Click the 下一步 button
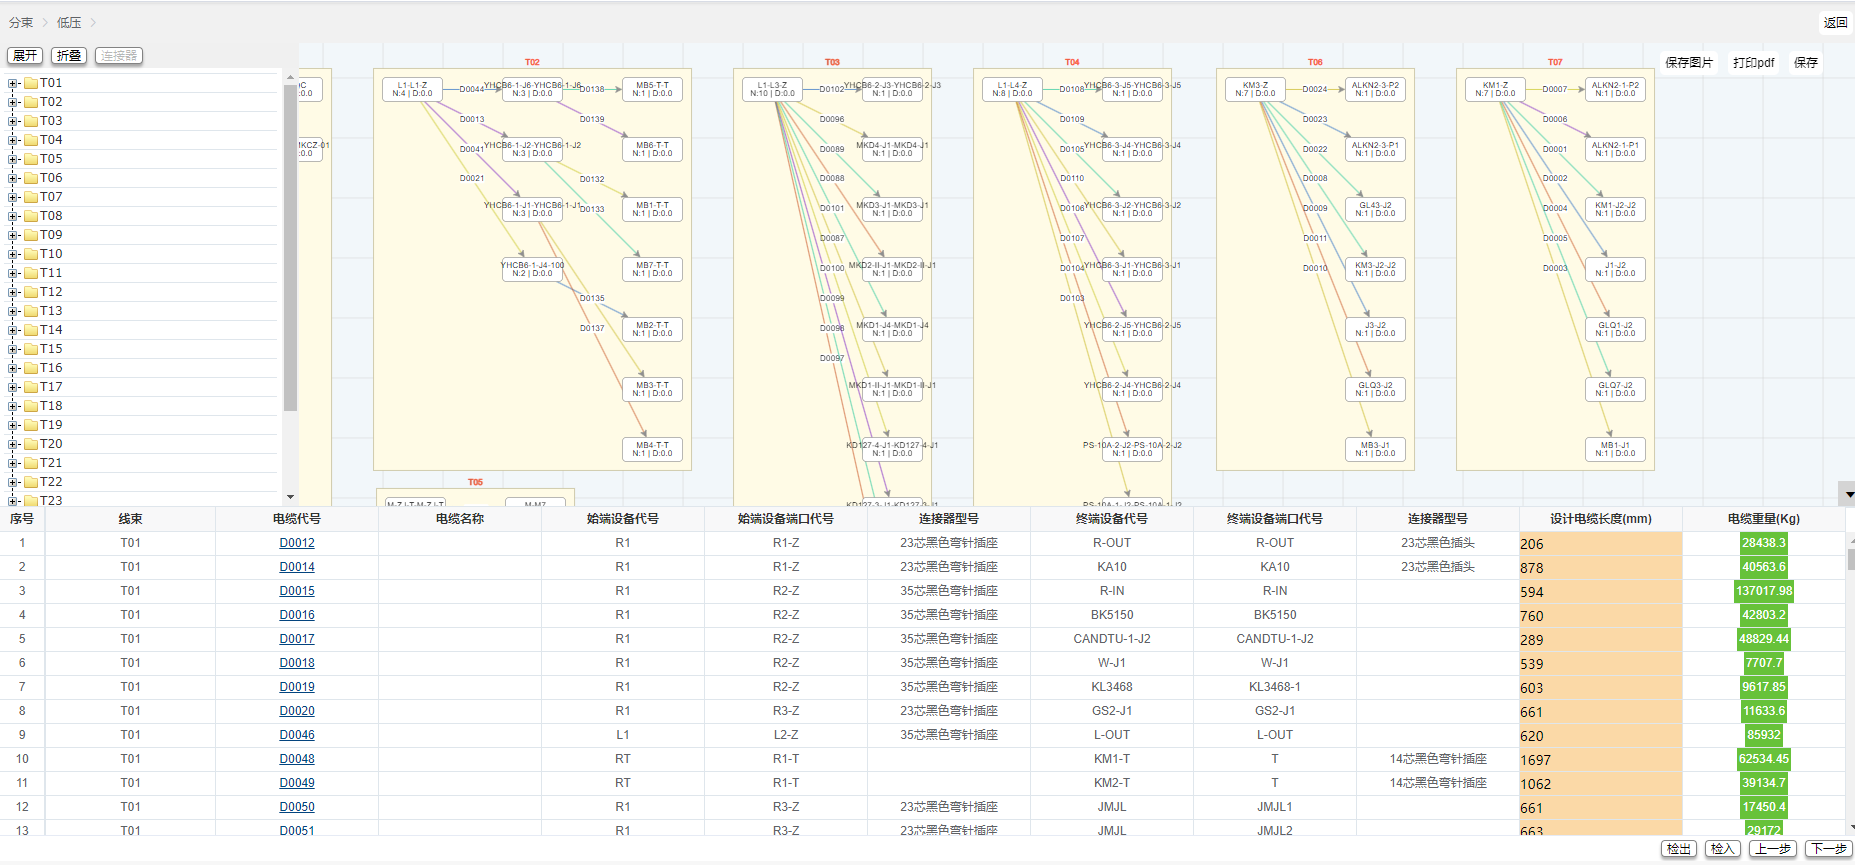 pos(1828,849)
